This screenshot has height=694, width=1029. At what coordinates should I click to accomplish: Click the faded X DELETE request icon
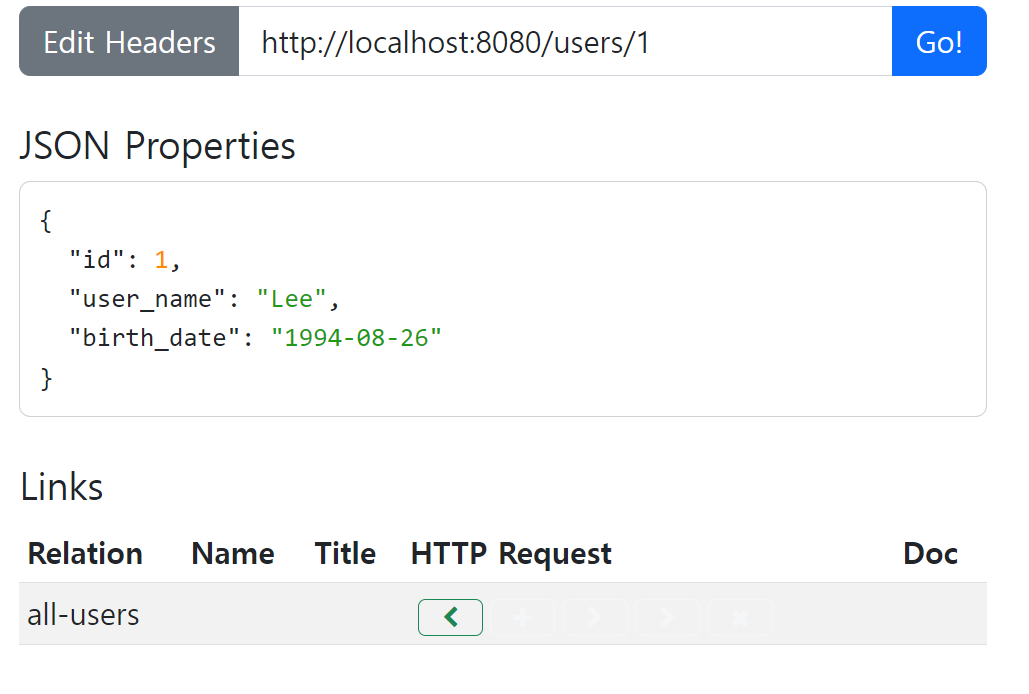click(741, 618)
